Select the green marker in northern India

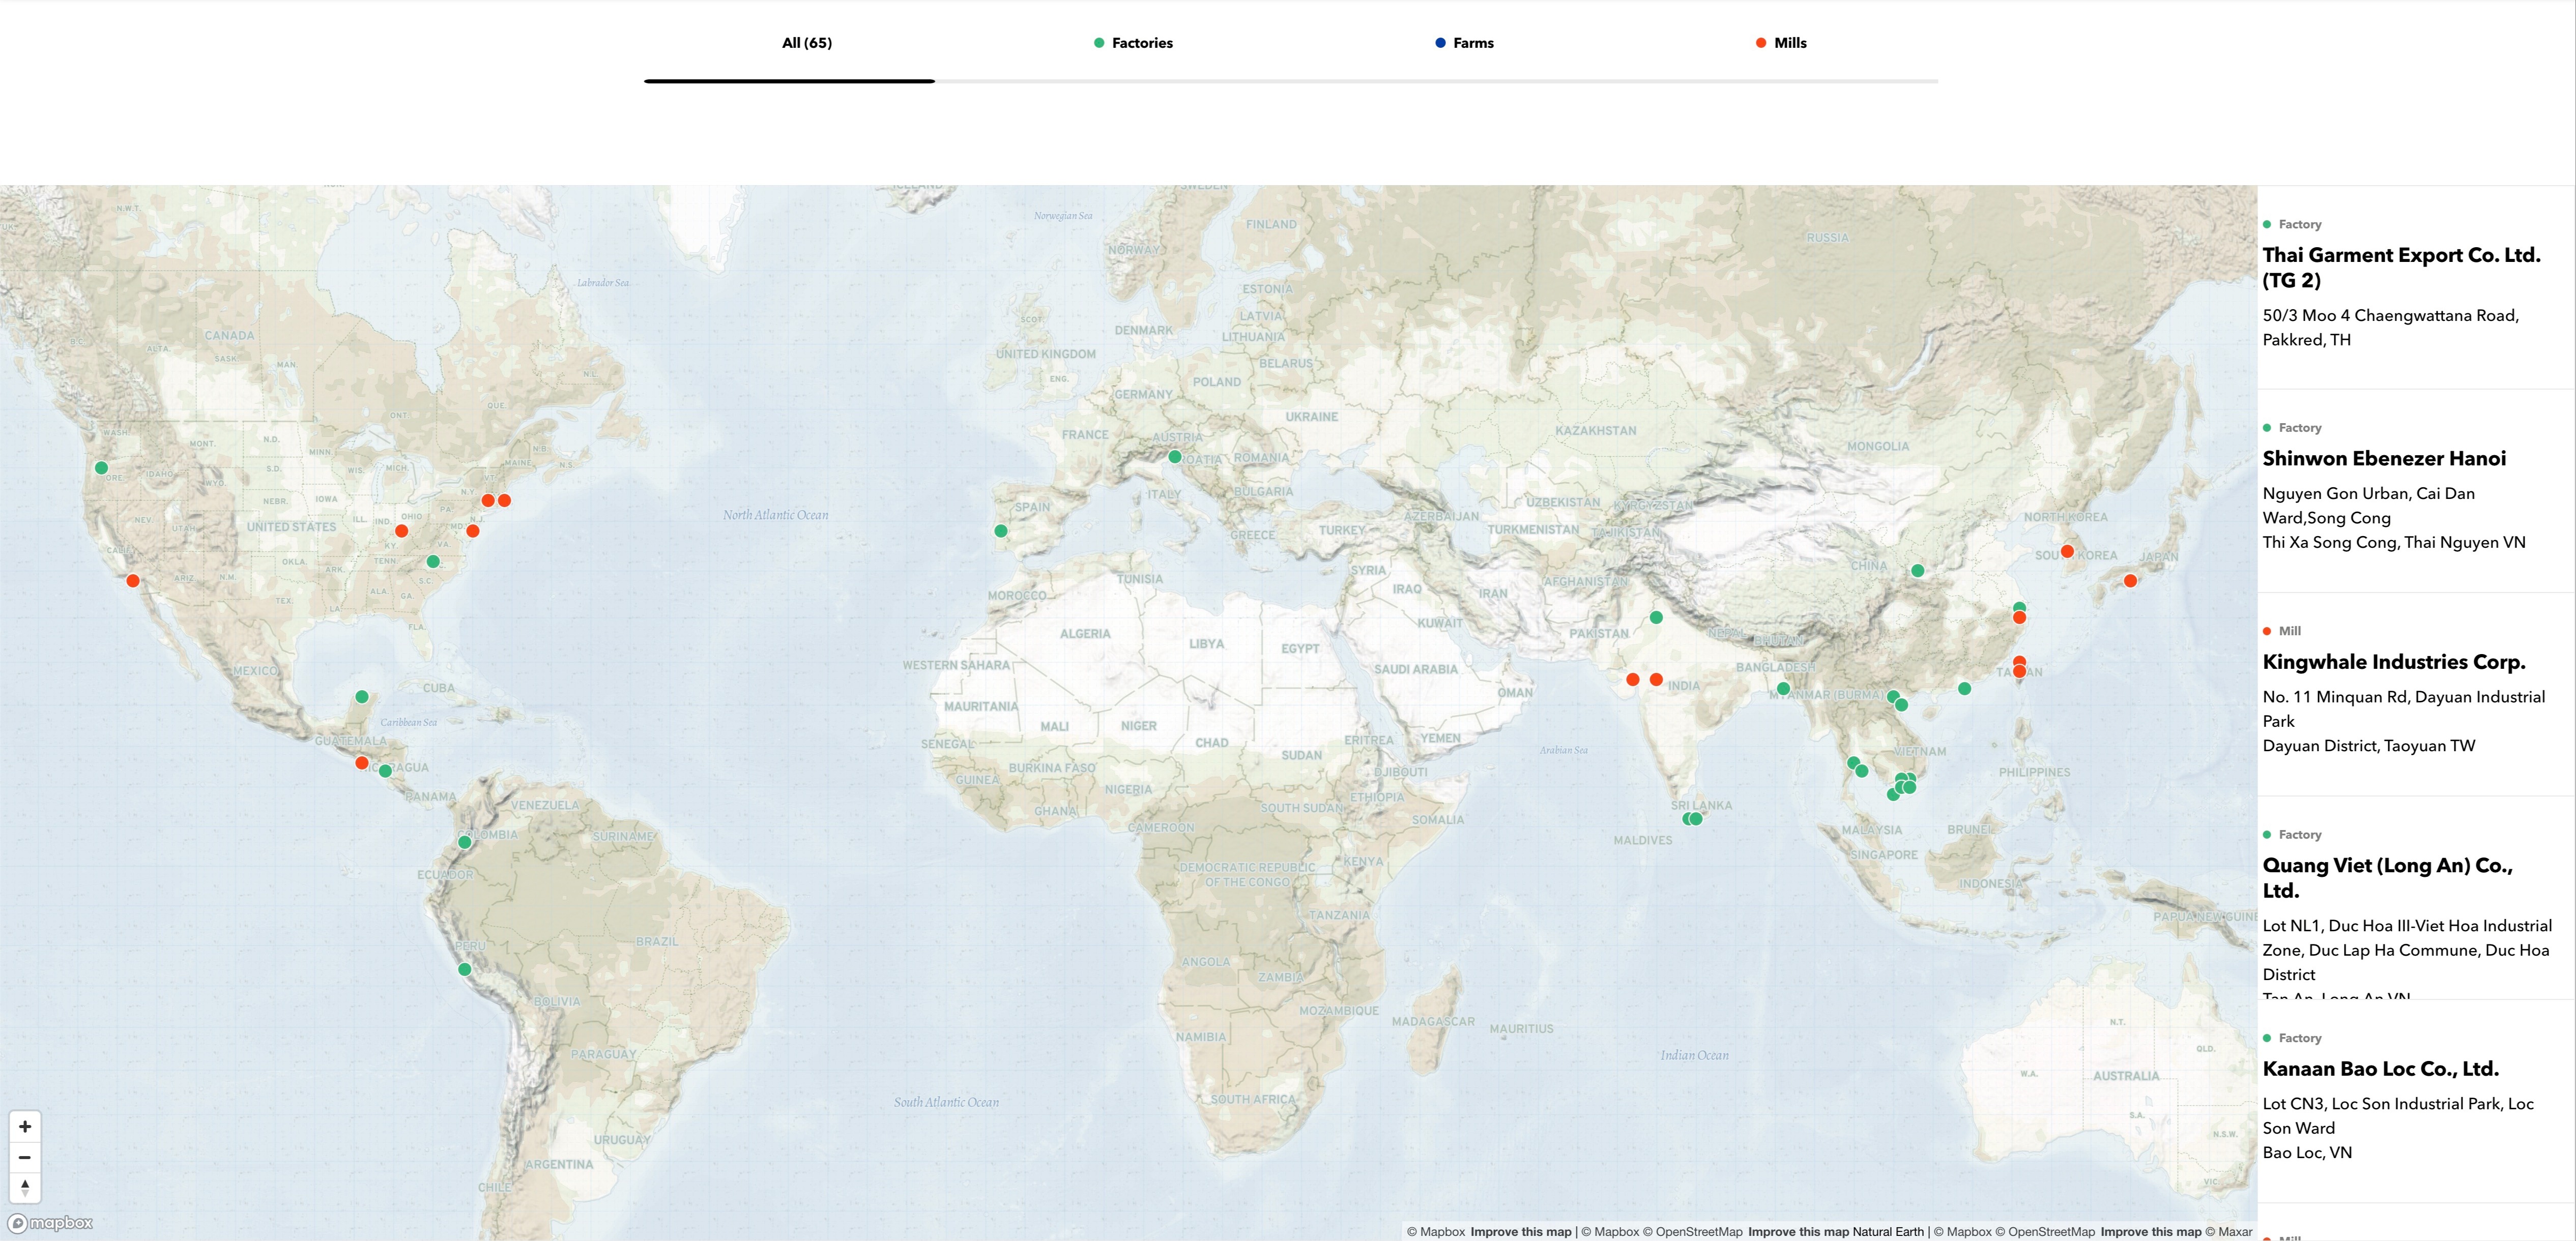tap(1656, 618)
